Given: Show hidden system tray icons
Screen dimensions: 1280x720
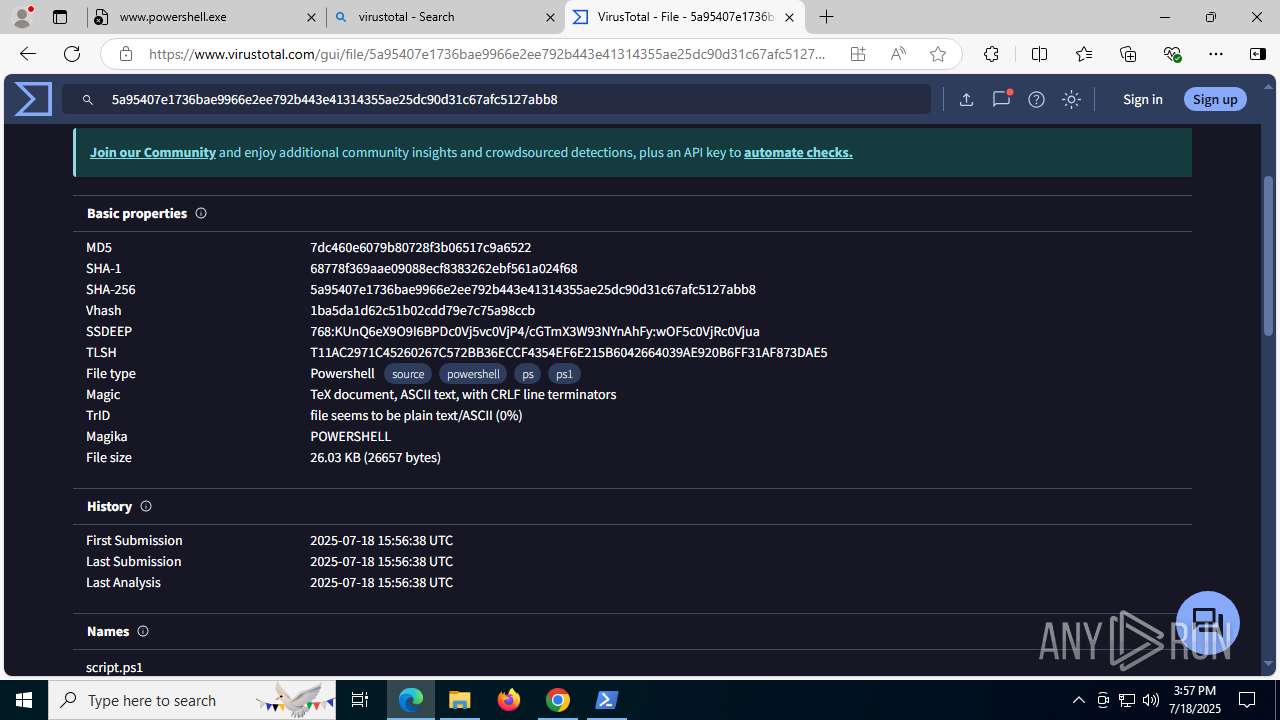Looking at the screenshot, I should 1078,700.
